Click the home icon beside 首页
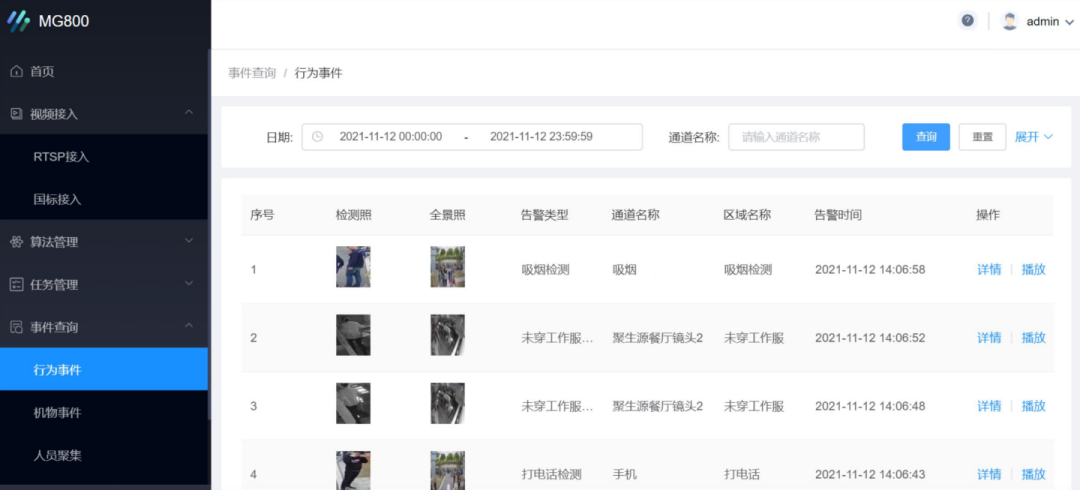The image size is (1080, 490). 16,72
